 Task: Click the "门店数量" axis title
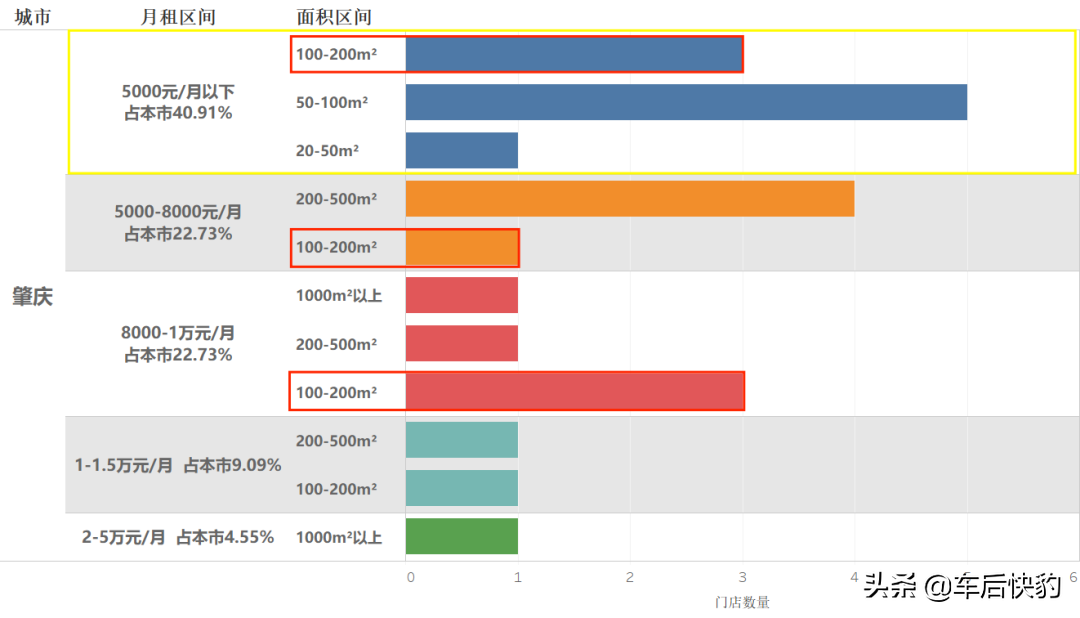[x=742, y=602]
